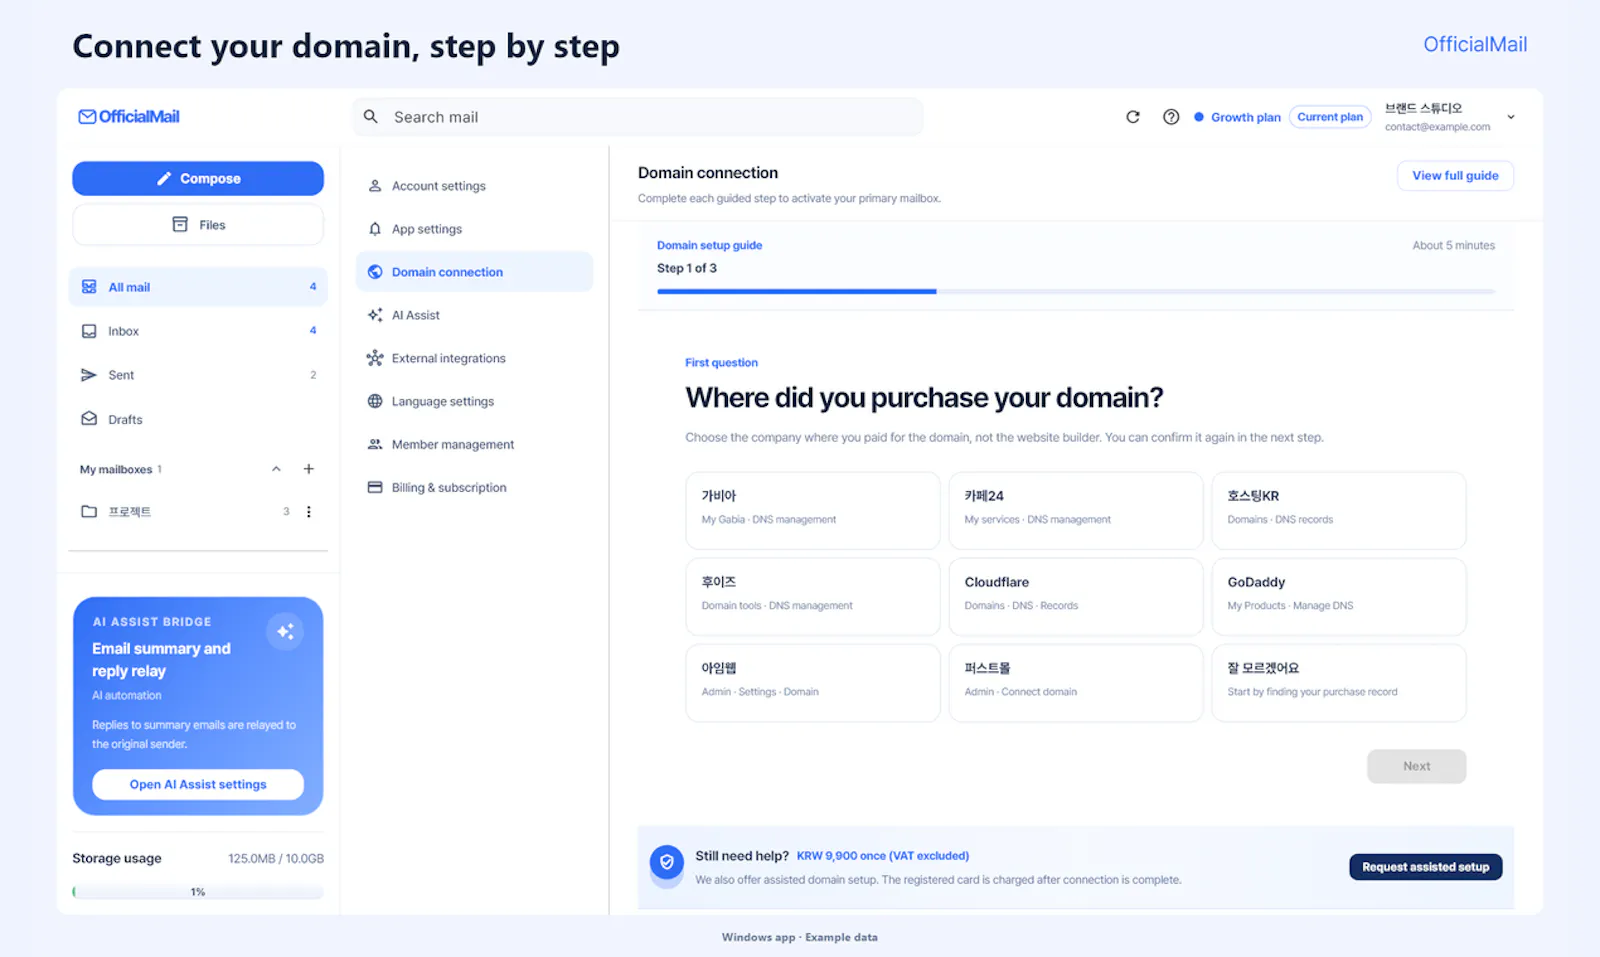Click the External integrations hub icon
The image size is (1600, 957).
pyautogui.click(x=375, y=358)
